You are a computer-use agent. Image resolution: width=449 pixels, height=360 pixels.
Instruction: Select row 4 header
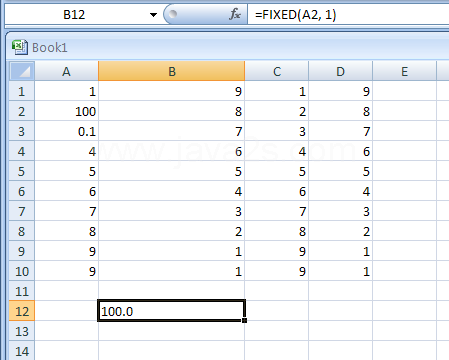point(22,151)
